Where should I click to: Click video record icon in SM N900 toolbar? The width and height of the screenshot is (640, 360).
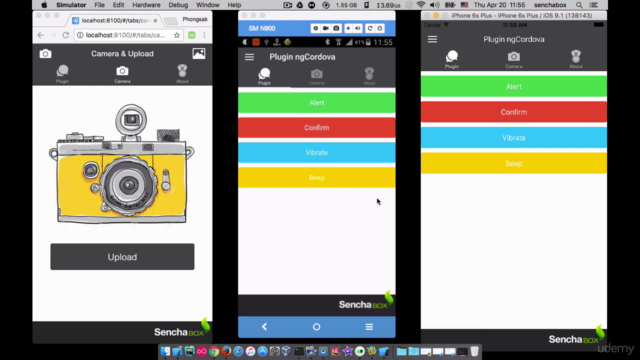coord(326,28)
